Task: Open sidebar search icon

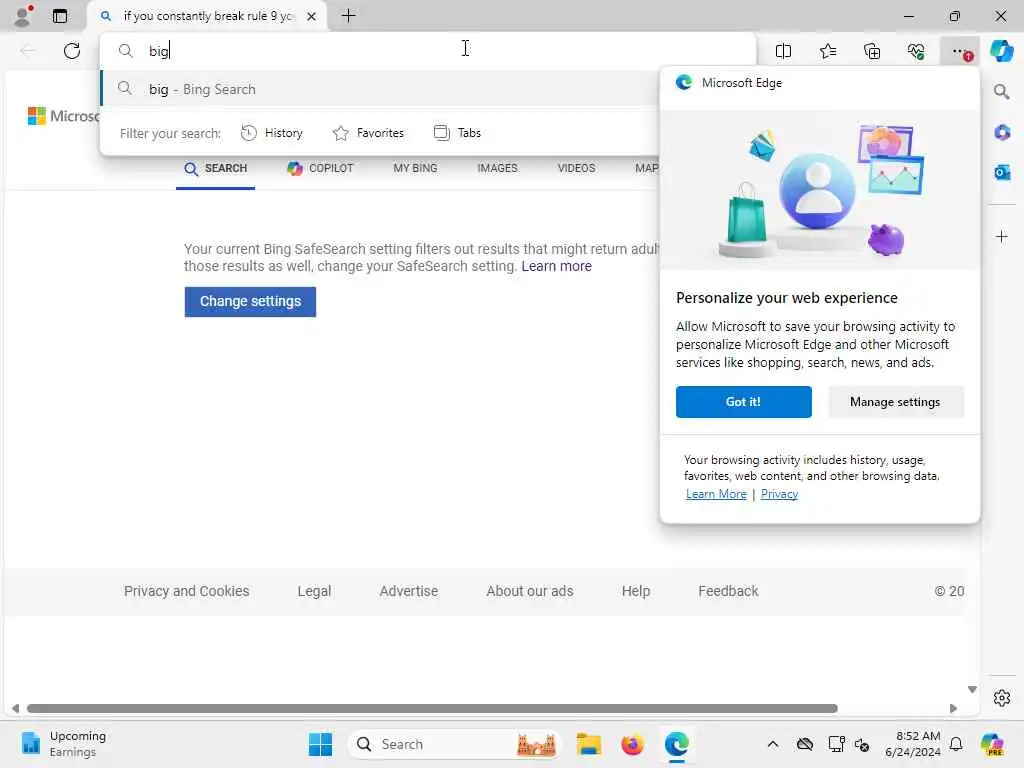Action: tap(1002, 92)
